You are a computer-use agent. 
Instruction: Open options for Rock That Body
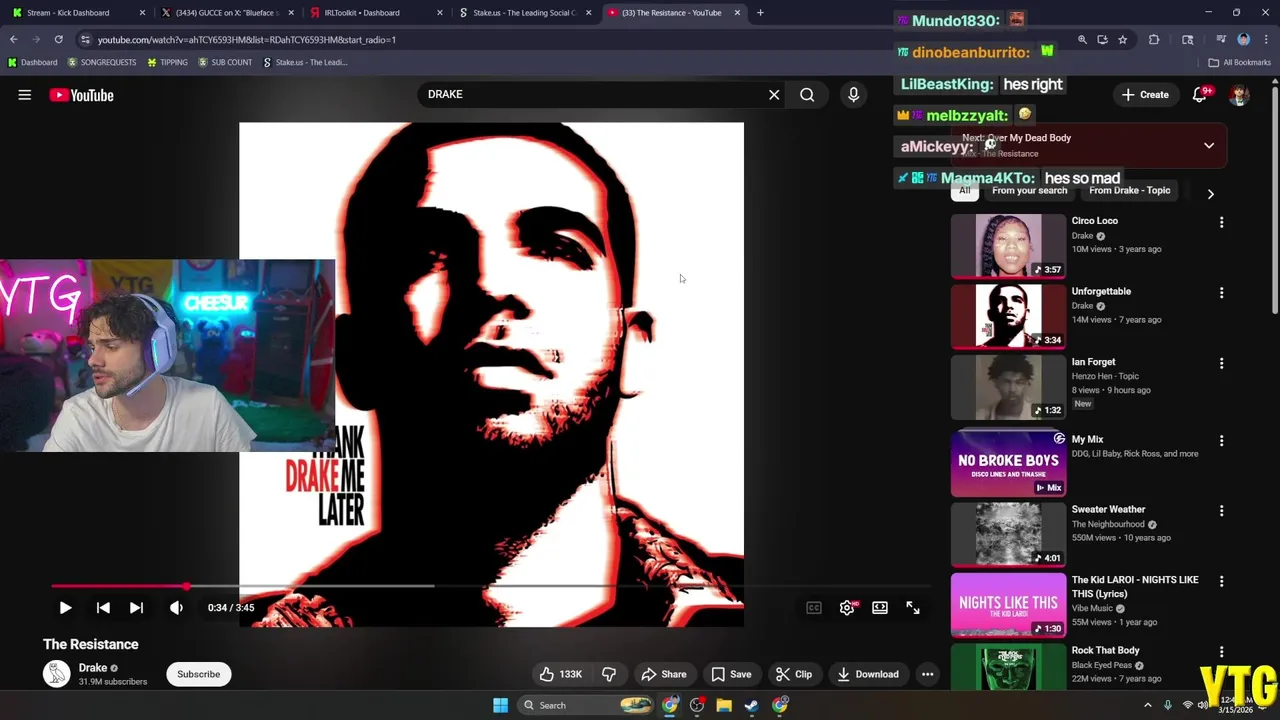pos(1221,652)
